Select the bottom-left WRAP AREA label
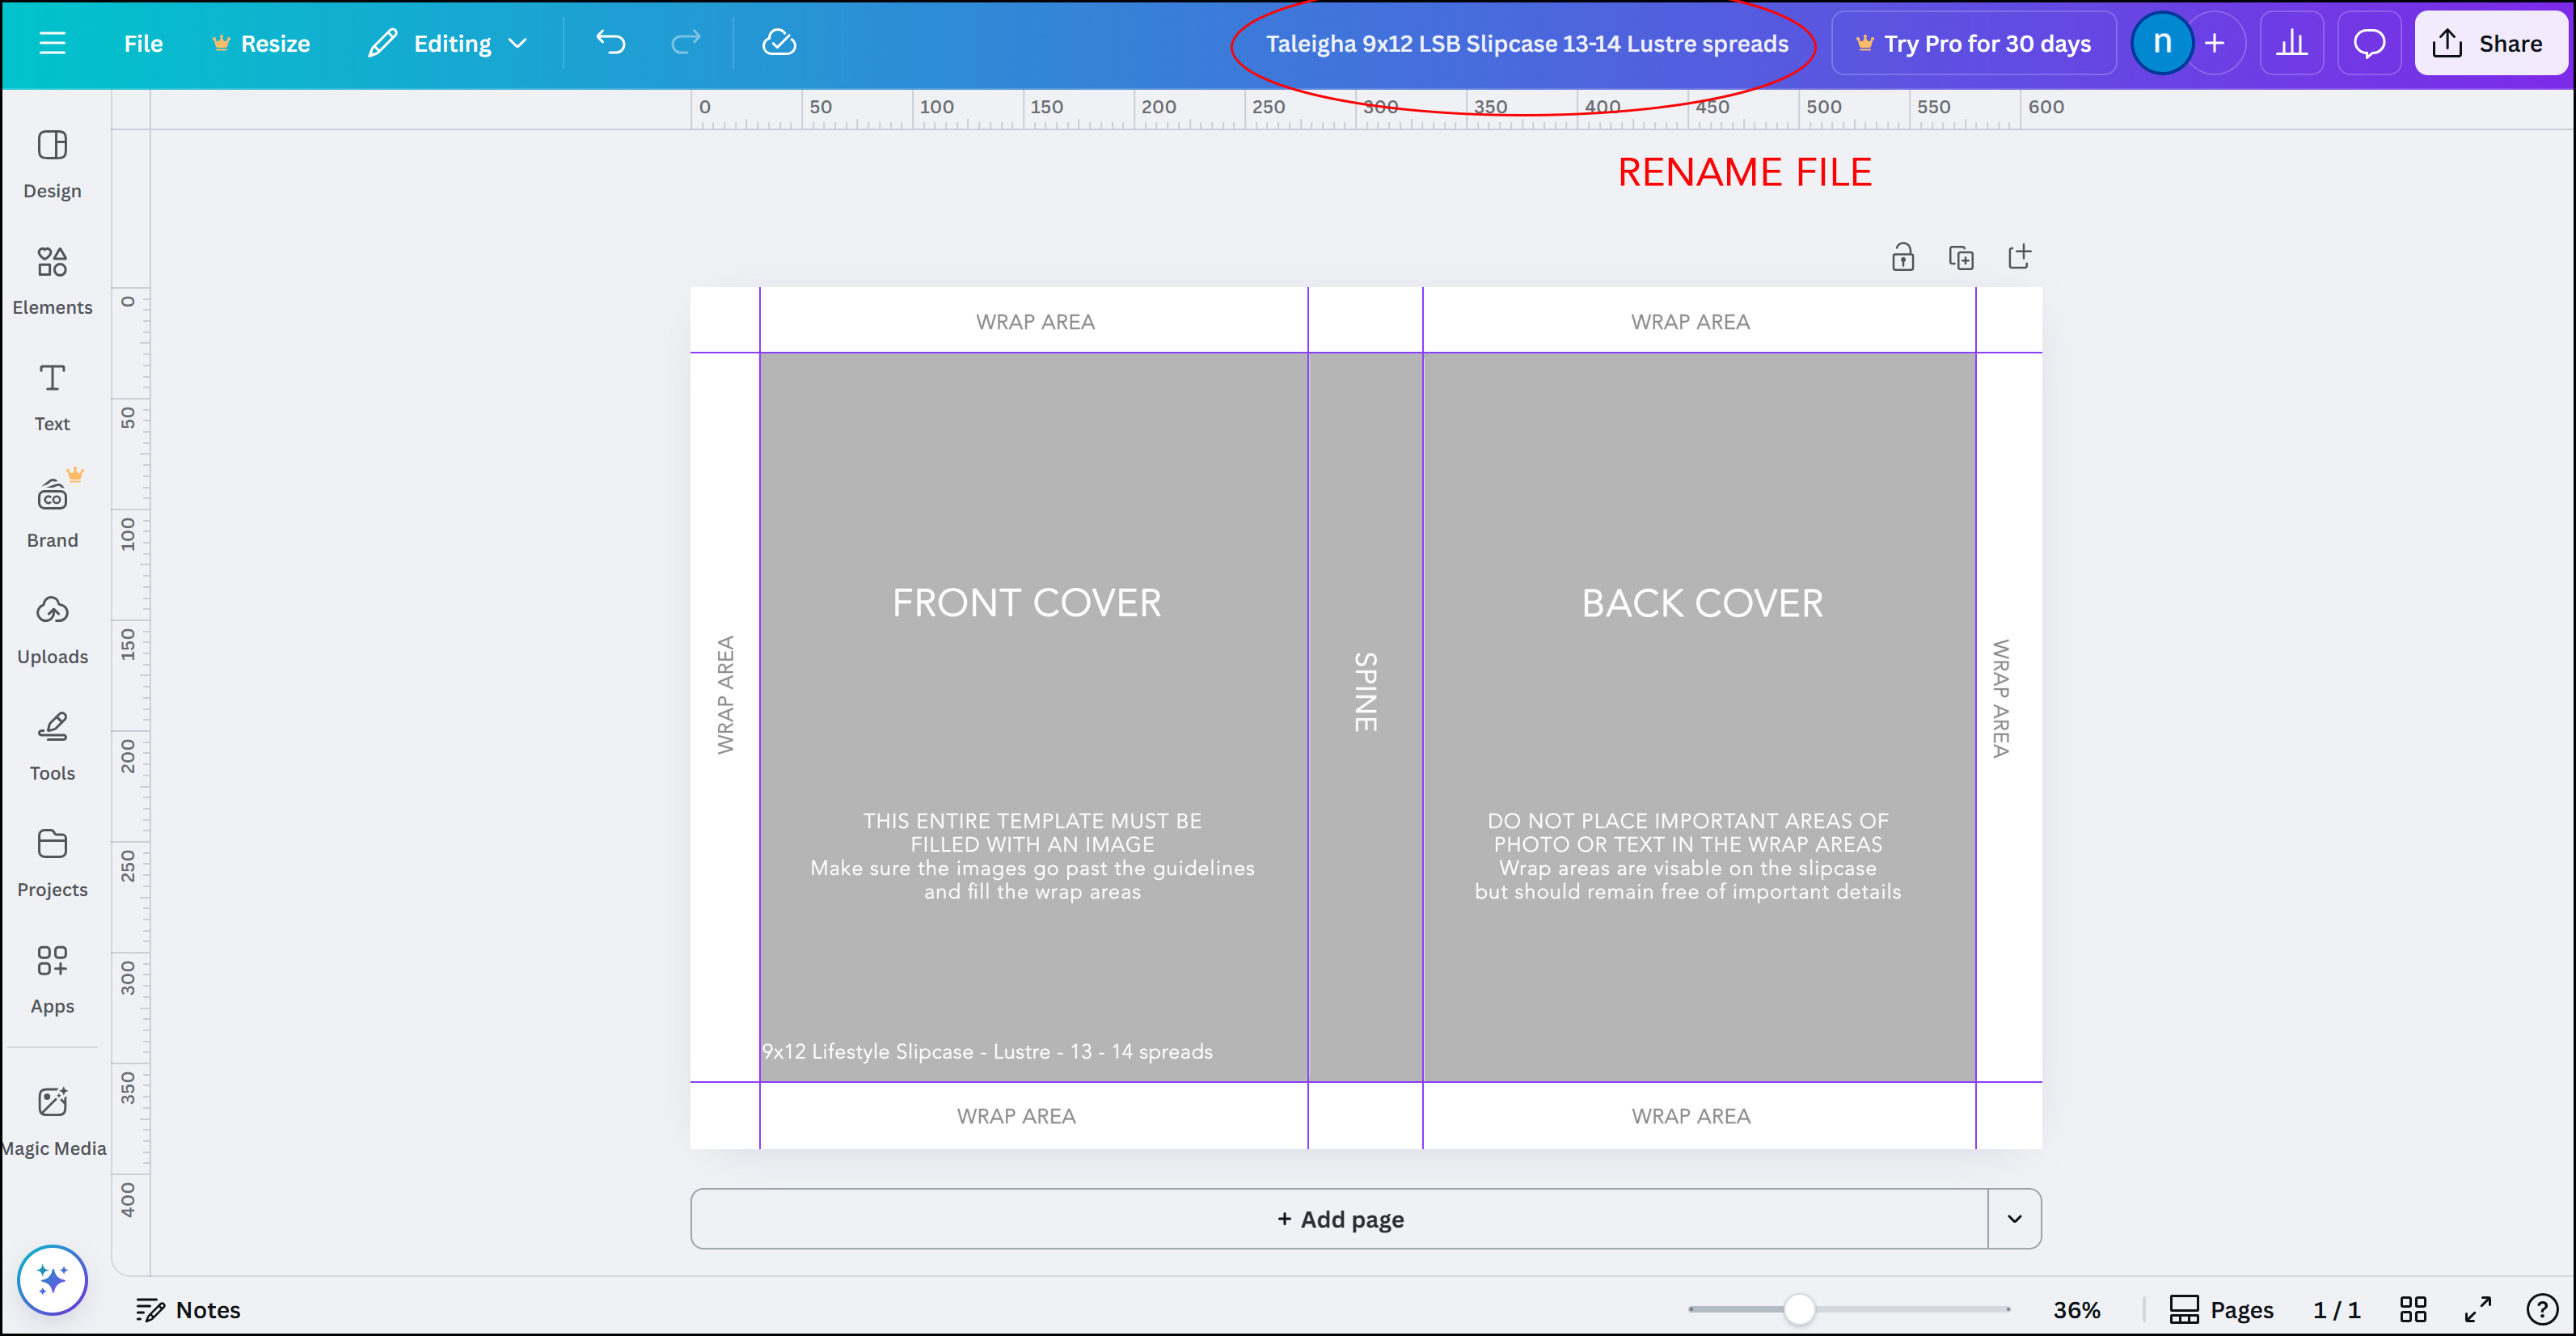 tap(1016, 1116)
